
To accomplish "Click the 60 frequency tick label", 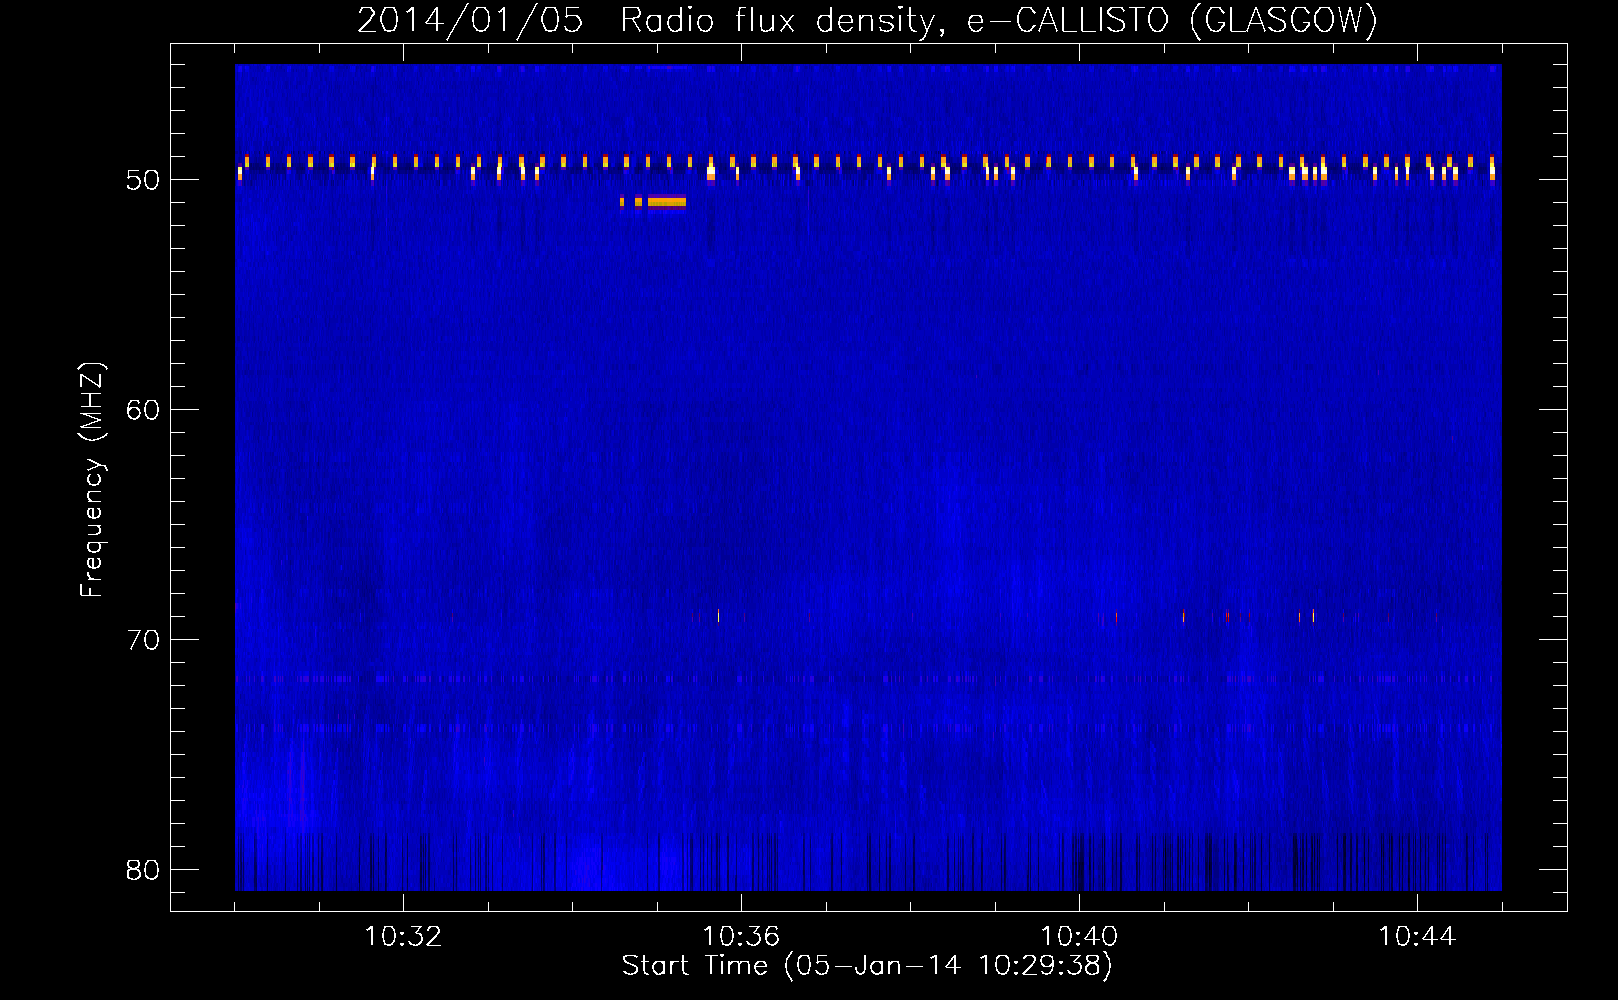I will coord(143,410).
